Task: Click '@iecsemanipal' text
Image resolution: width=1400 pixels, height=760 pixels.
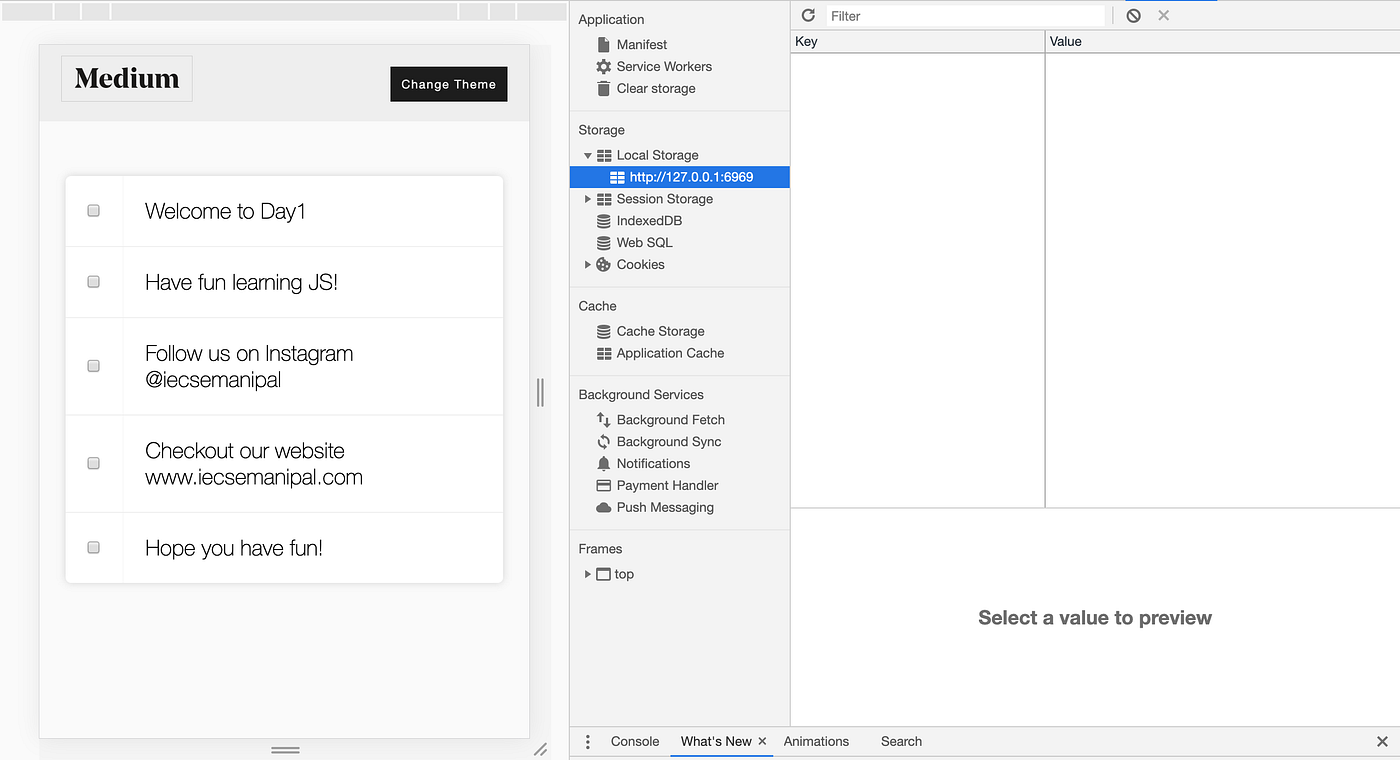Action: pyautogui.click(x=213, y=381)
